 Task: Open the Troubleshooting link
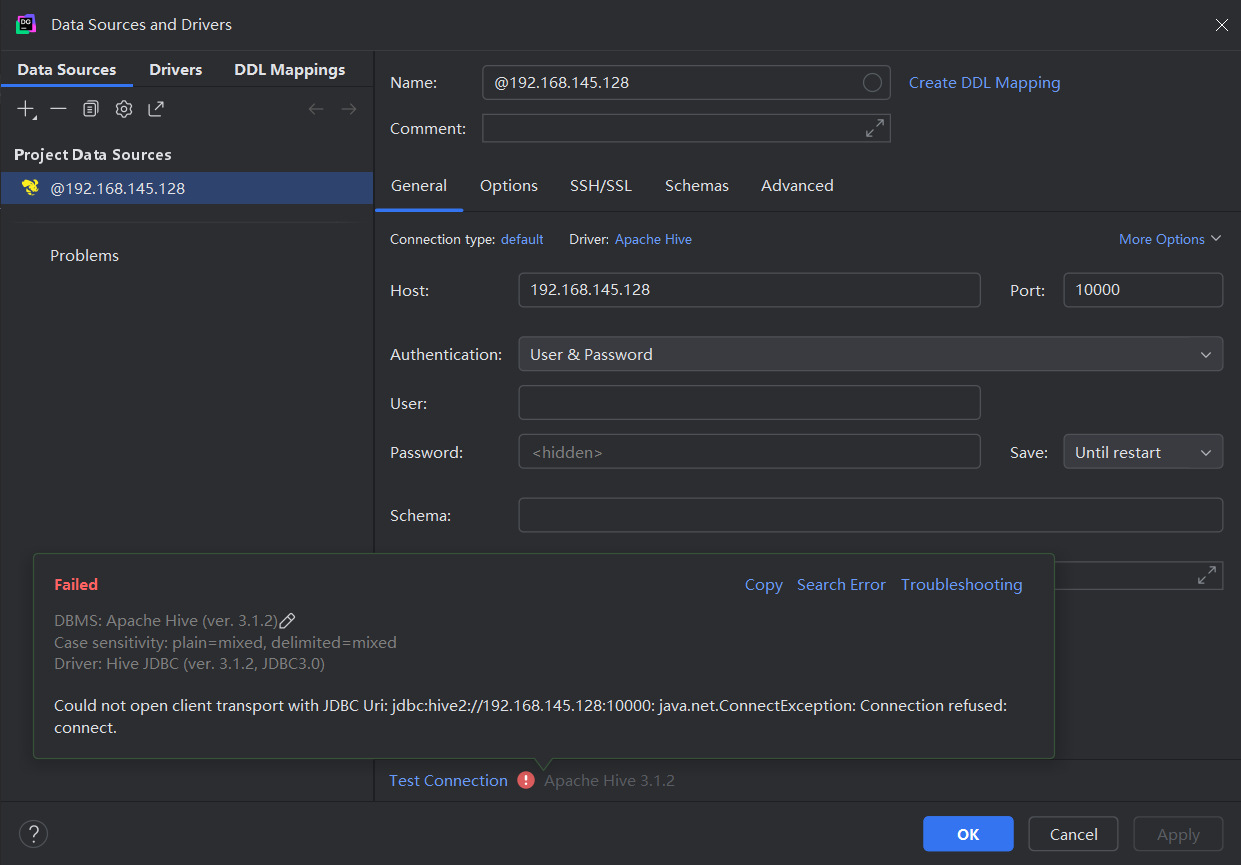click(x=961, y=585)
